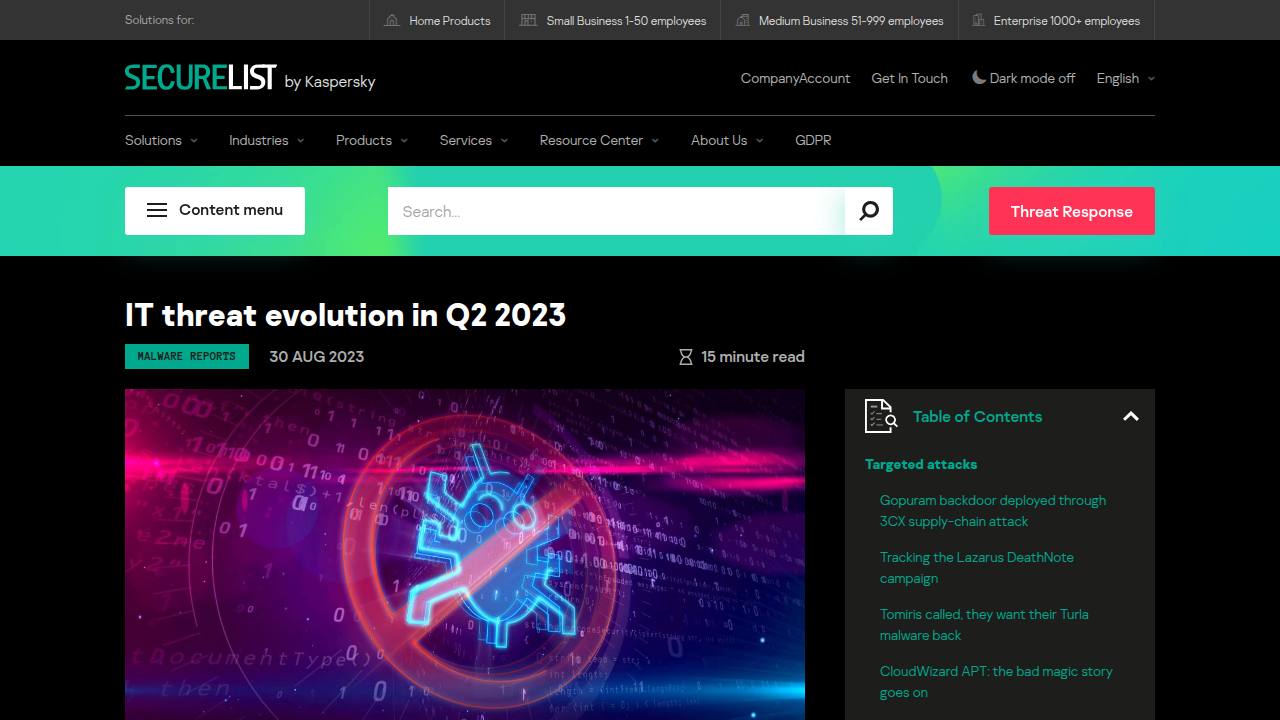The image size is (1280, 720).
Task: Click the Home Products building icon
Action: coord(392,20)
